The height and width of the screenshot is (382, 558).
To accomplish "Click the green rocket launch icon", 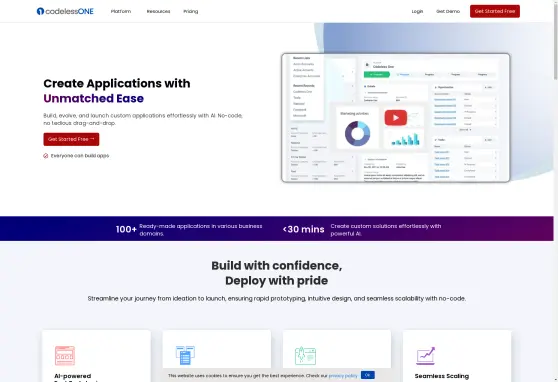I will (305, 355).
